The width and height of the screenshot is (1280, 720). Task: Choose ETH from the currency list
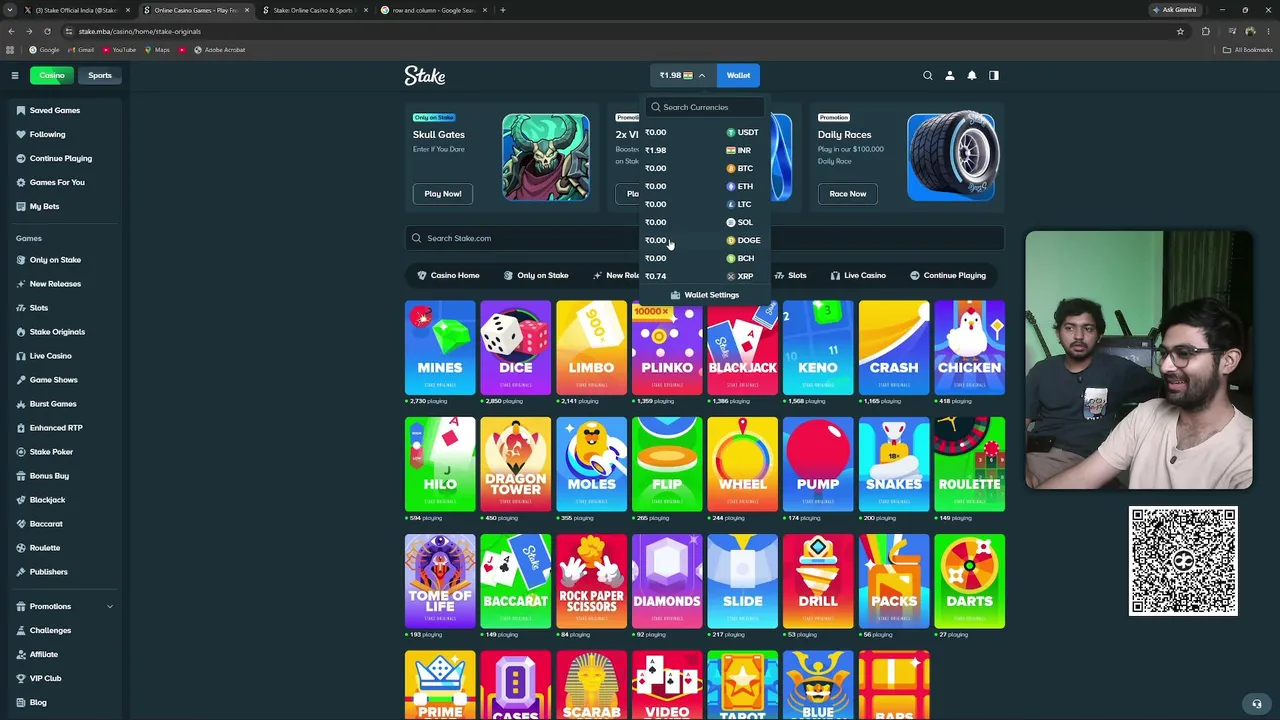(705, 186)
